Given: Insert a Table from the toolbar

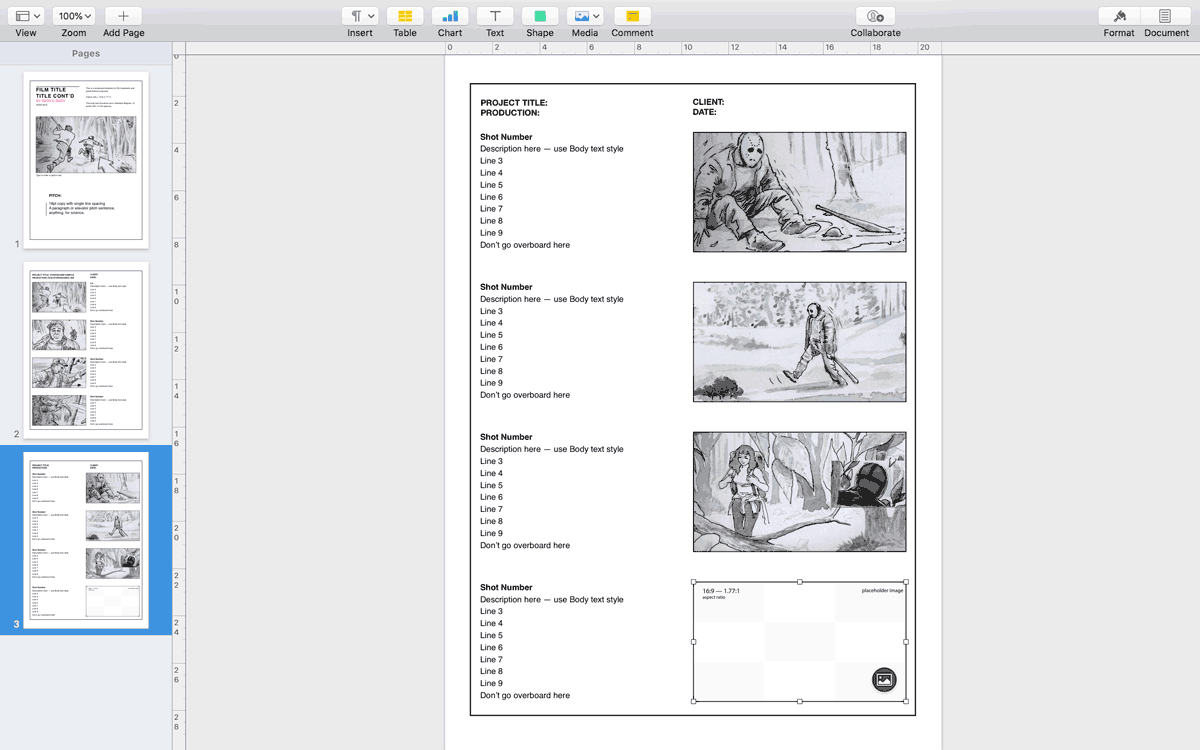Looking at the screenshot, I should point(405,17).
